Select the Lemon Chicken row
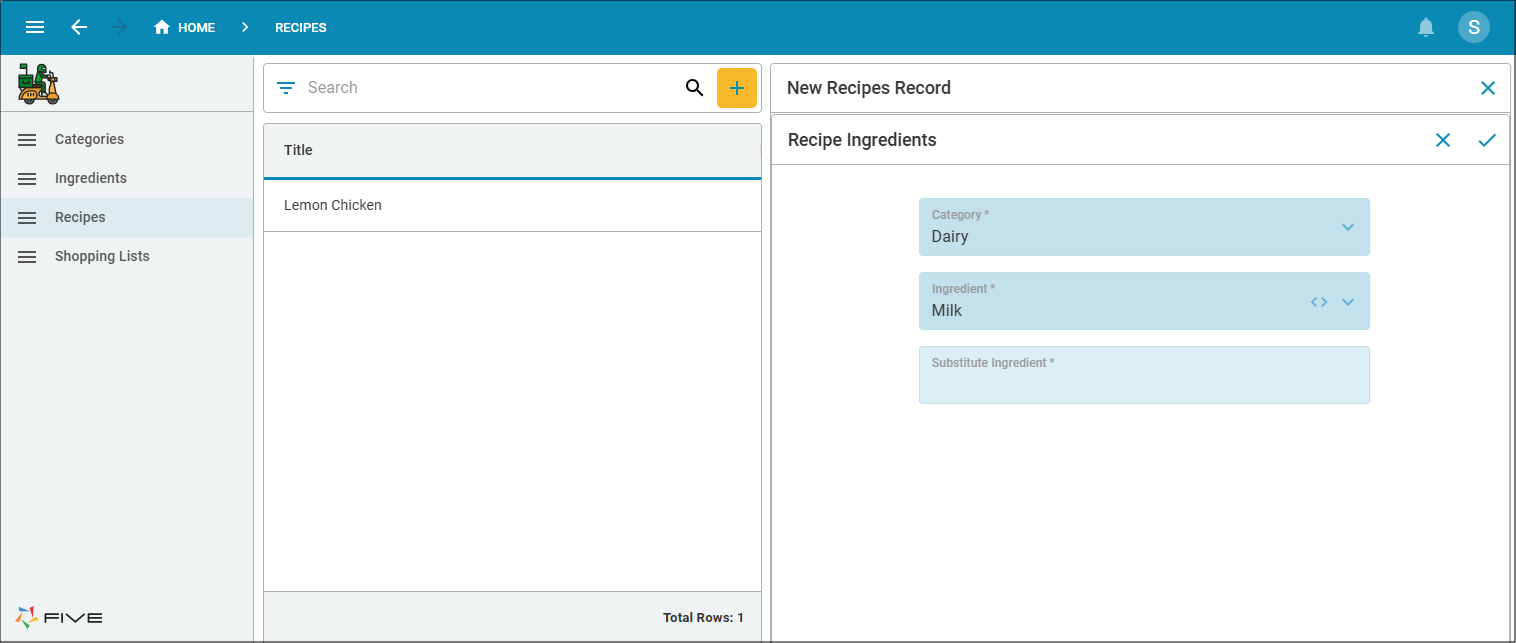 pos(512,205)
